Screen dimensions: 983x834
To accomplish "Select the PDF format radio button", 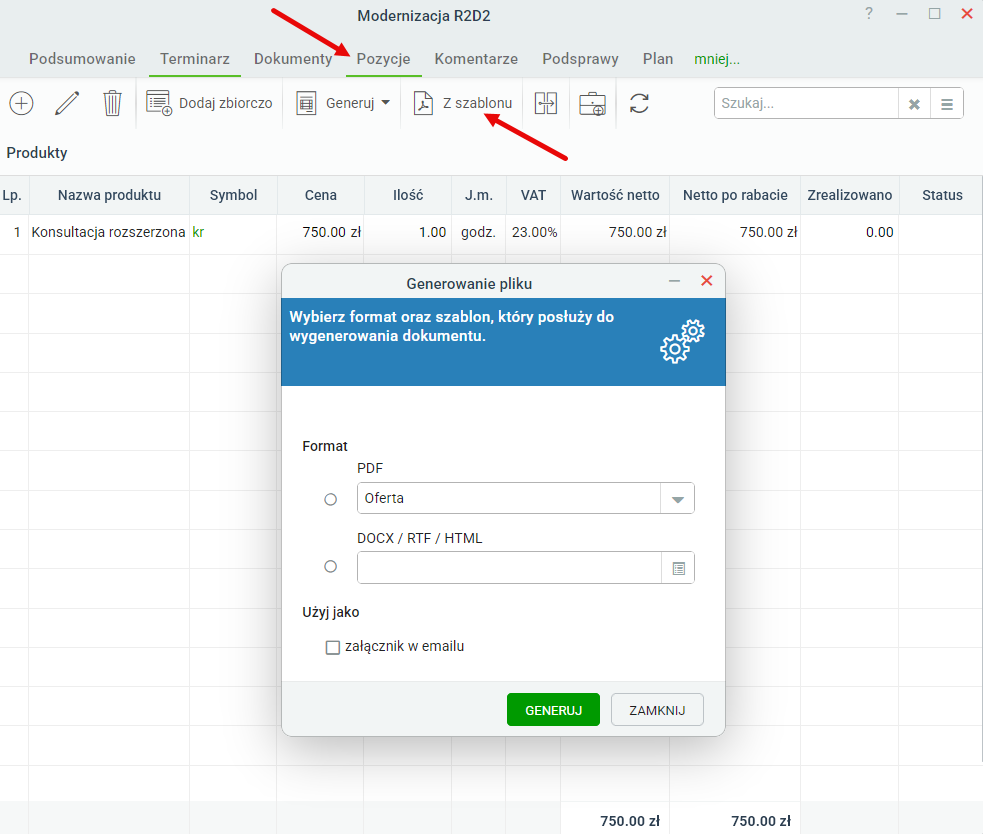I will (x=330, y=499).
